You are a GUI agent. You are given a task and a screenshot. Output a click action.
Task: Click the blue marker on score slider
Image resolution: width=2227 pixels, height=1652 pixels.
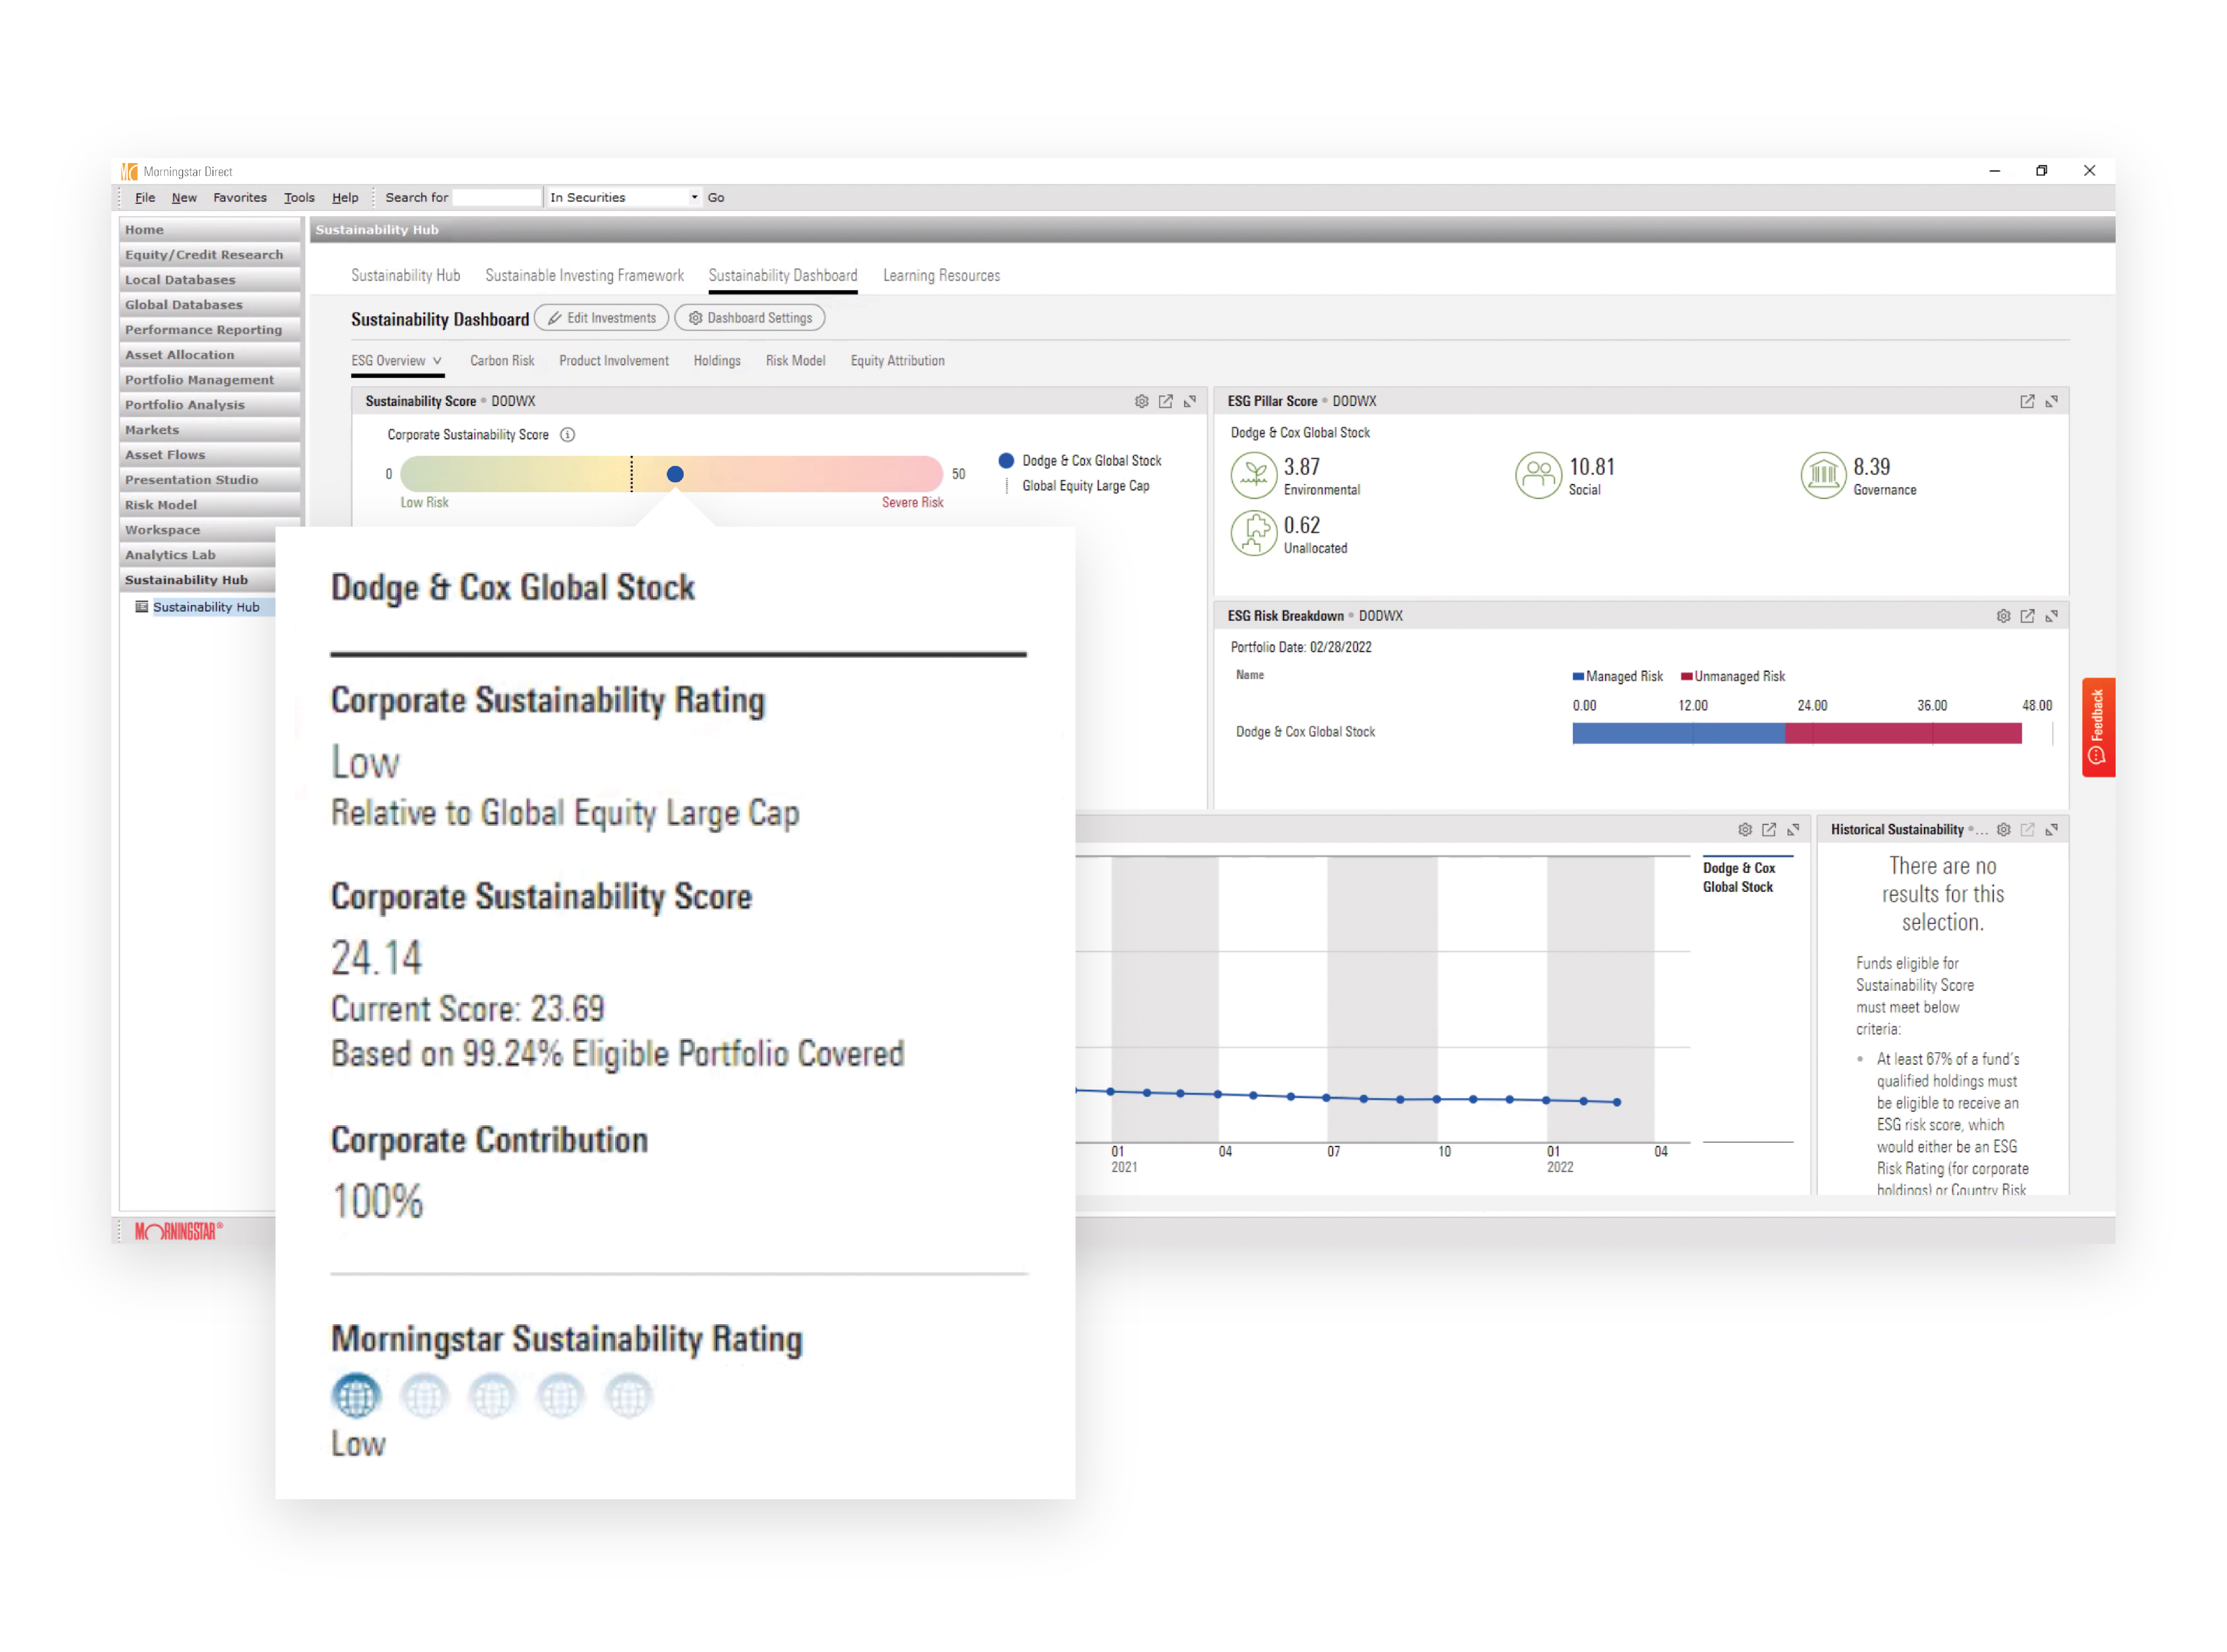[x=675, y=474]
